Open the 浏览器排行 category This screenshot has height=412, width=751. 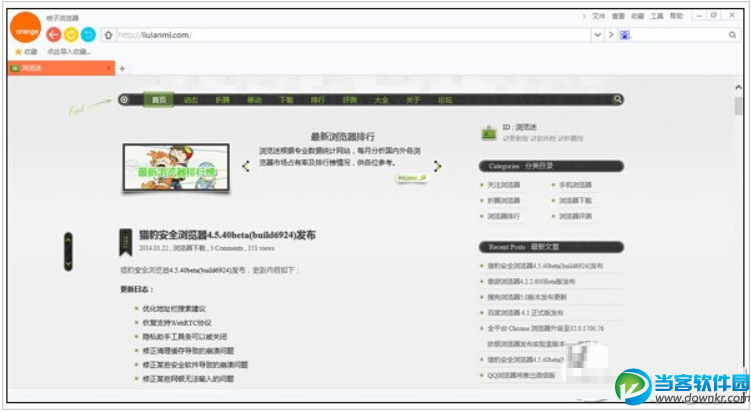click(503, 216)
